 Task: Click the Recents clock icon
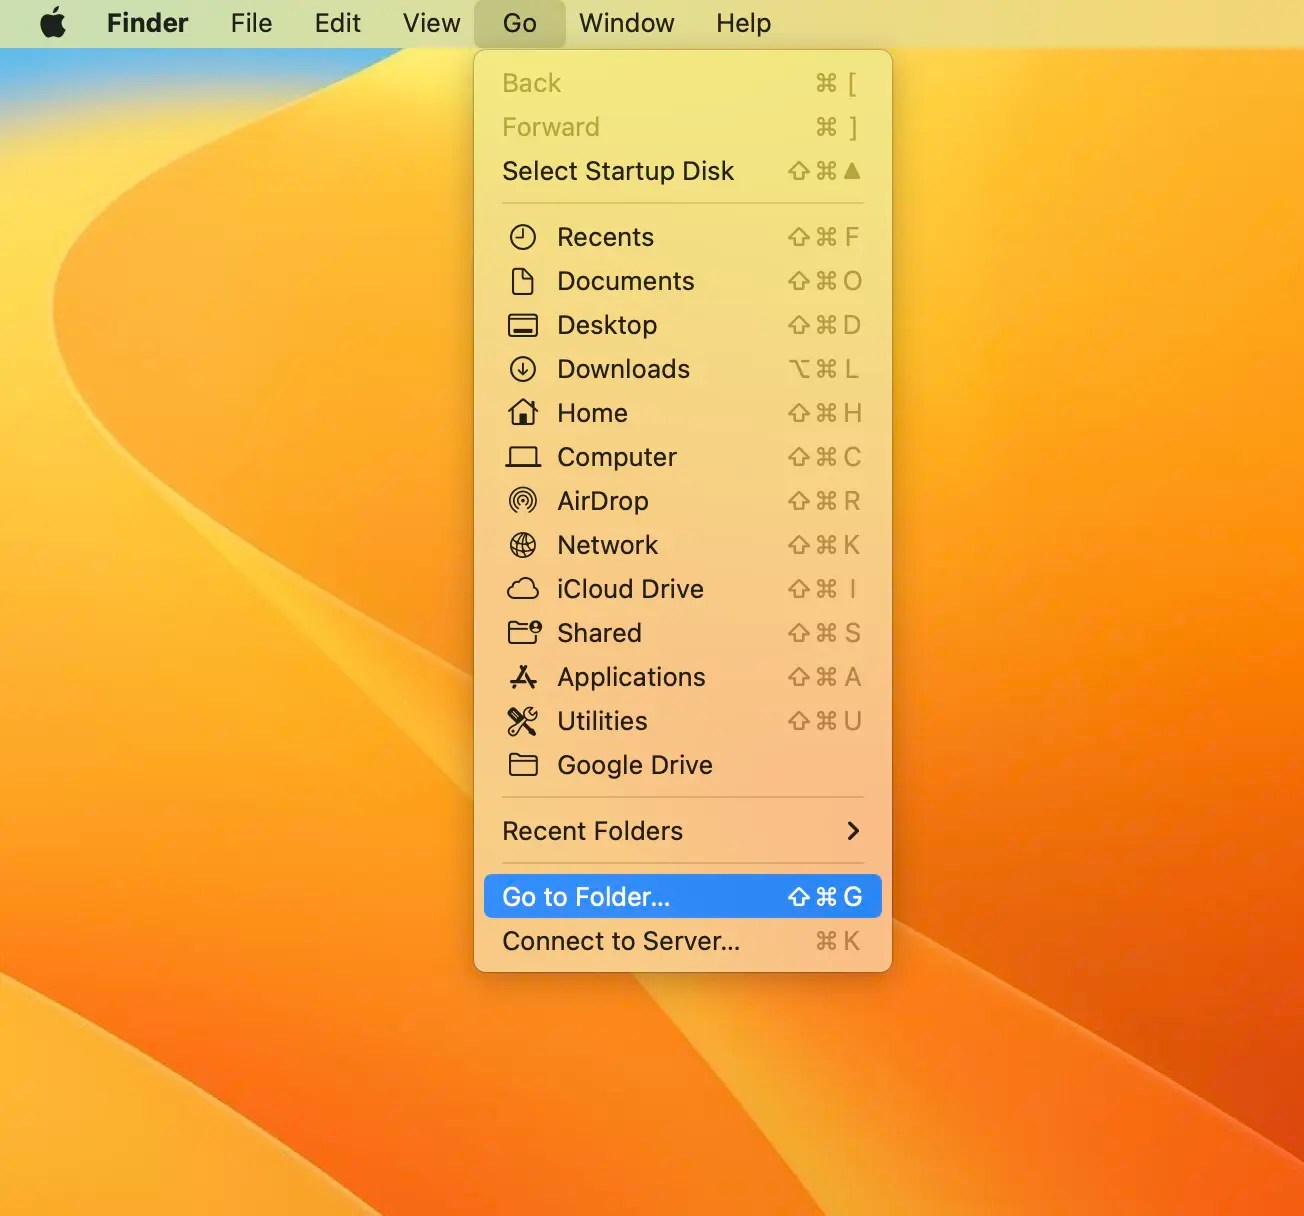click(x=522, y=237)
